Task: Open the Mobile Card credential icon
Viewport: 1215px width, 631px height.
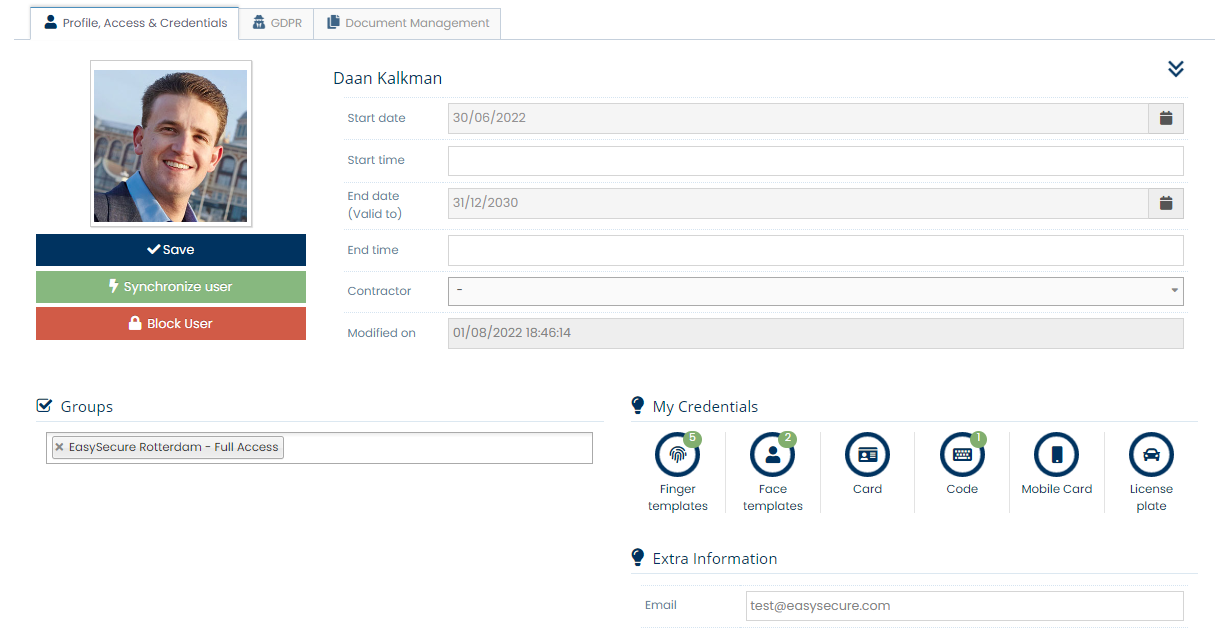Action: pos(1057,455)
